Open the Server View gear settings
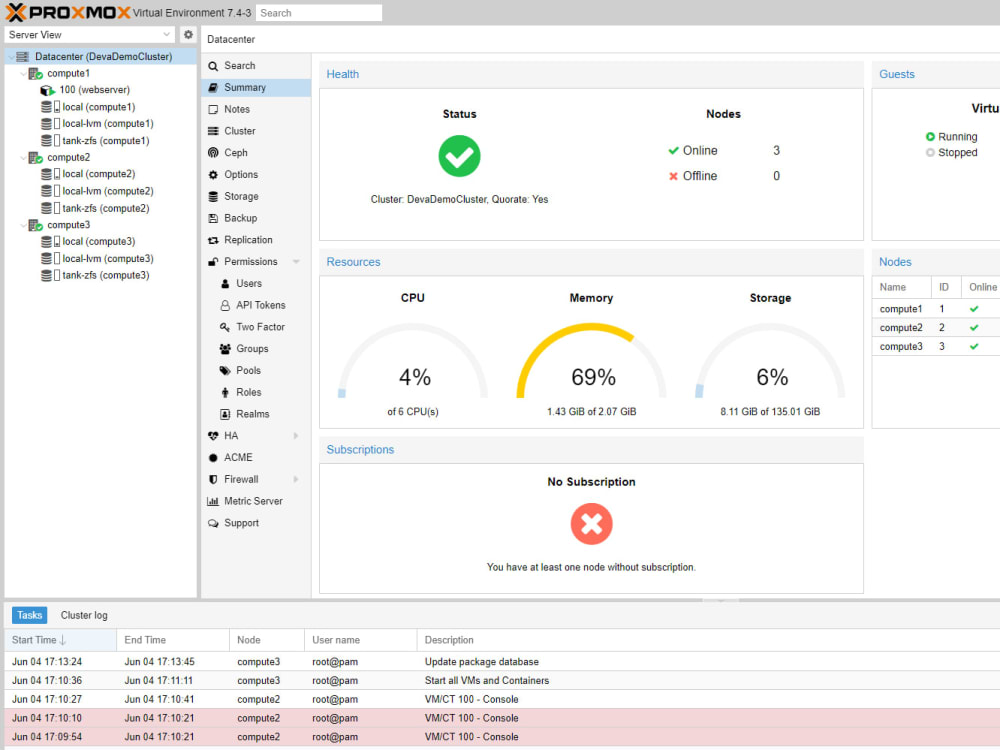Viewport: 1000px width, 750px height. point(188,34)
